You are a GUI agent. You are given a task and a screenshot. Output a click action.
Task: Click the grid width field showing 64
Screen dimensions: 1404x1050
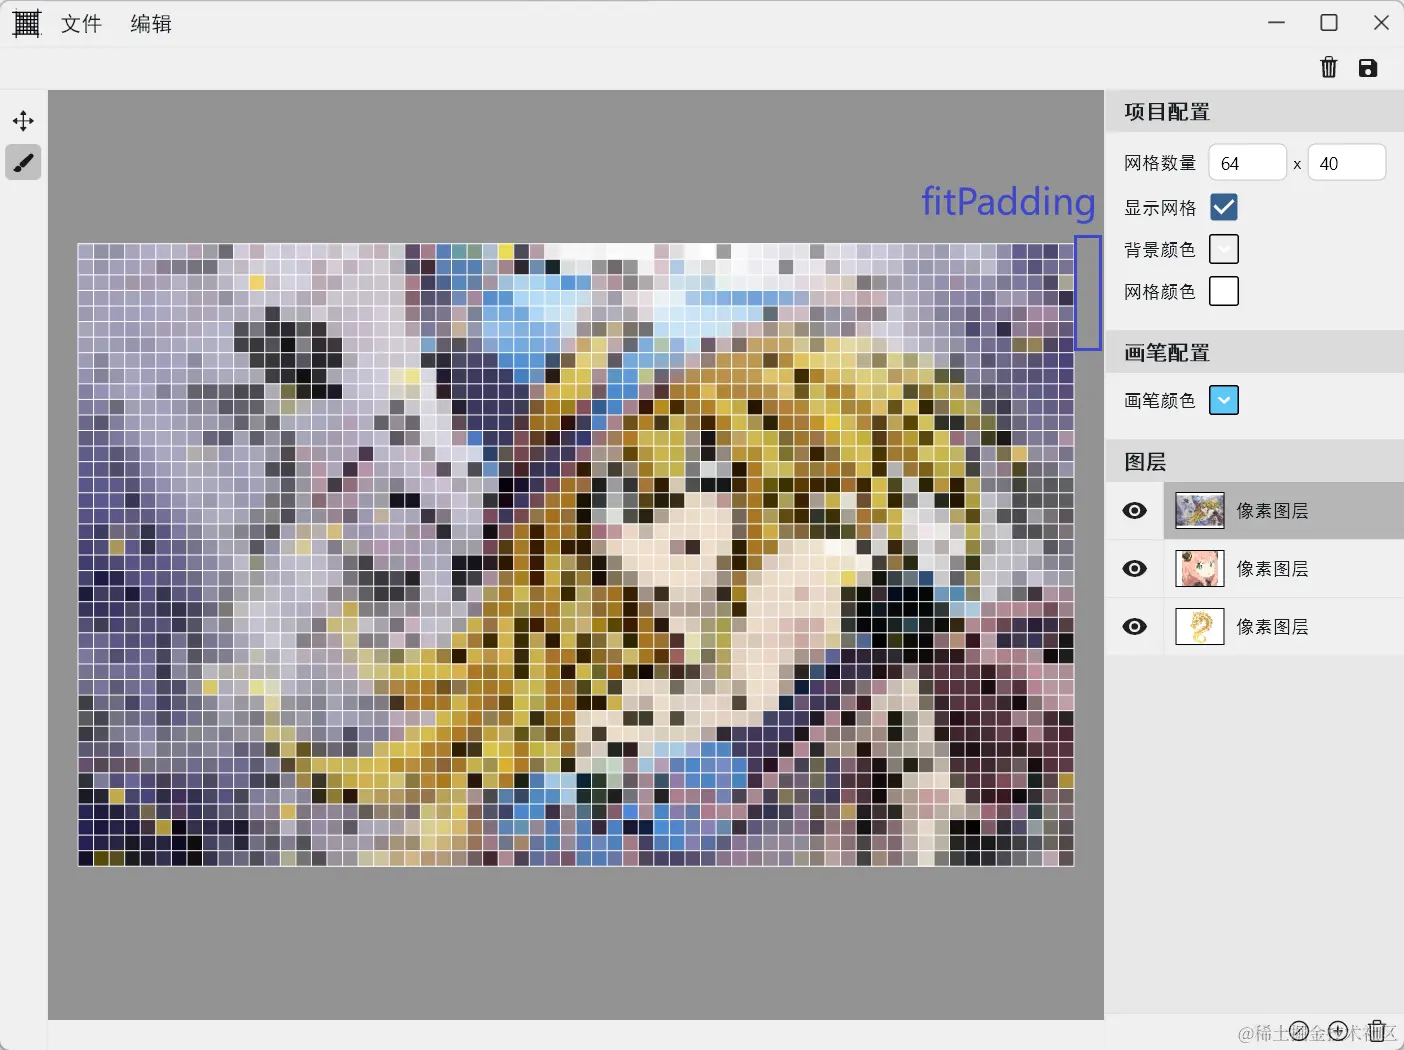(x=1247, y=163)
